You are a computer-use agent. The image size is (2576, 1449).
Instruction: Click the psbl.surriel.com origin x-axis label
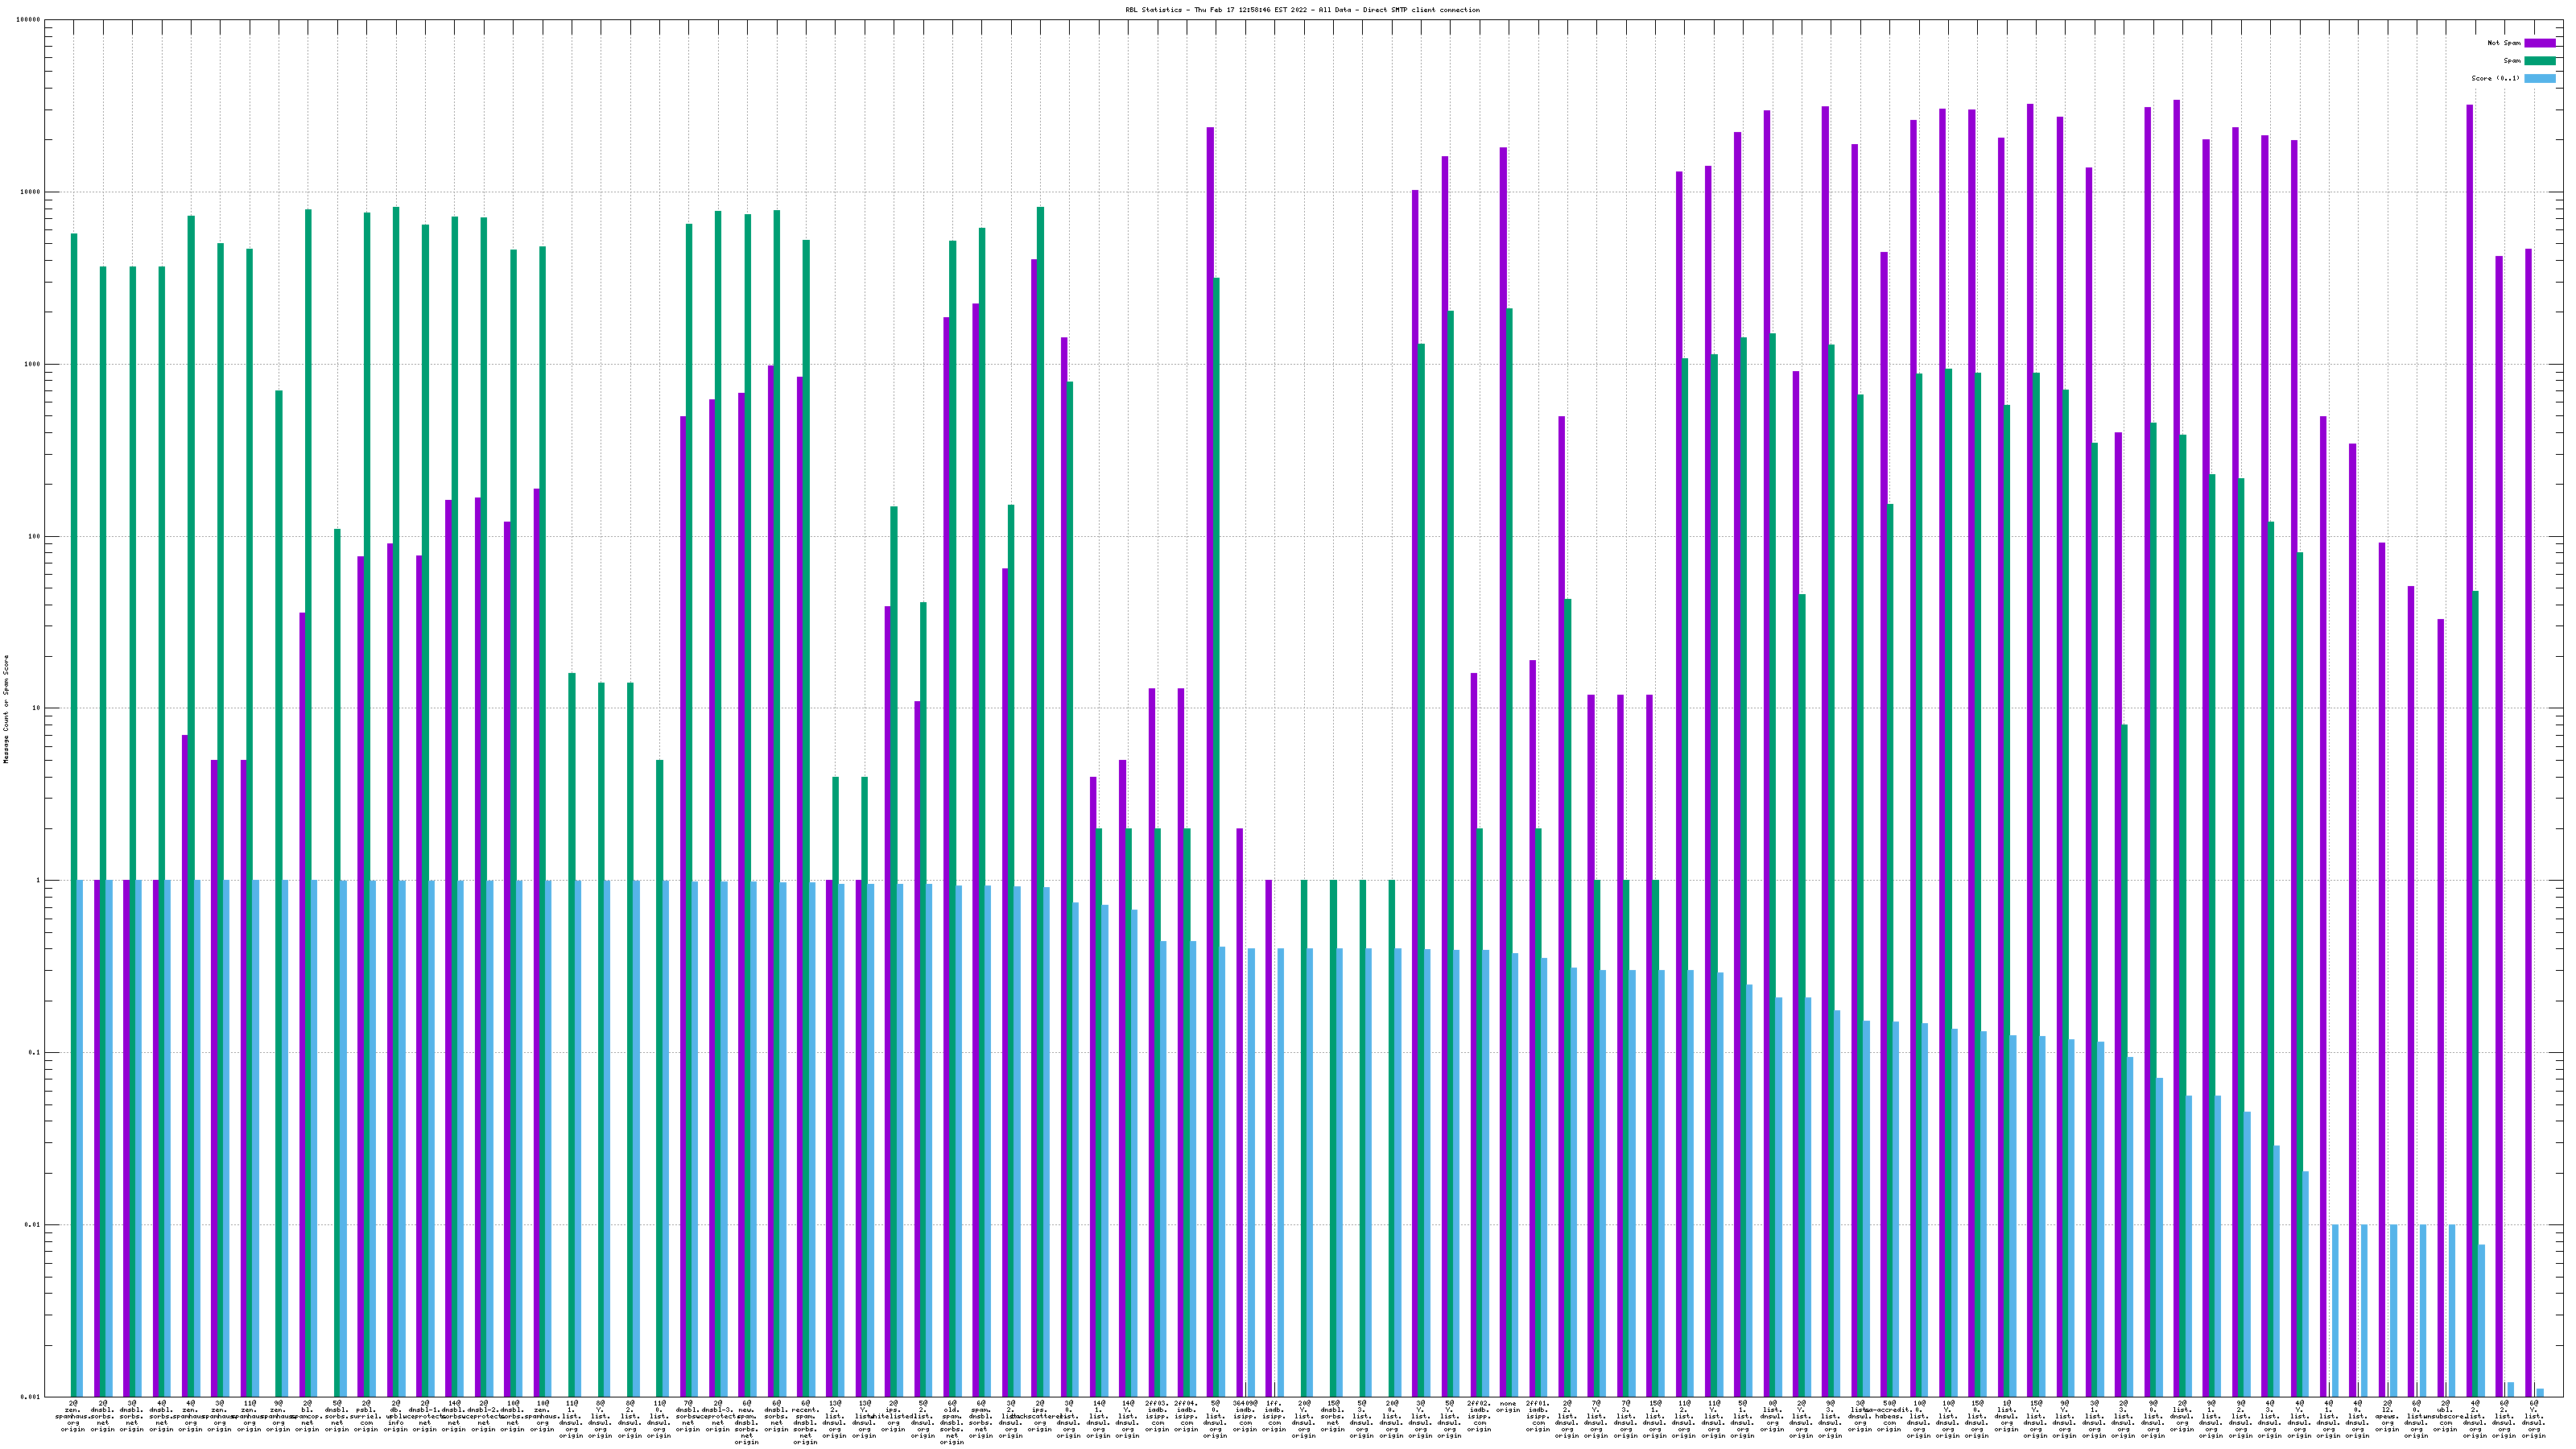[366, 1415]
